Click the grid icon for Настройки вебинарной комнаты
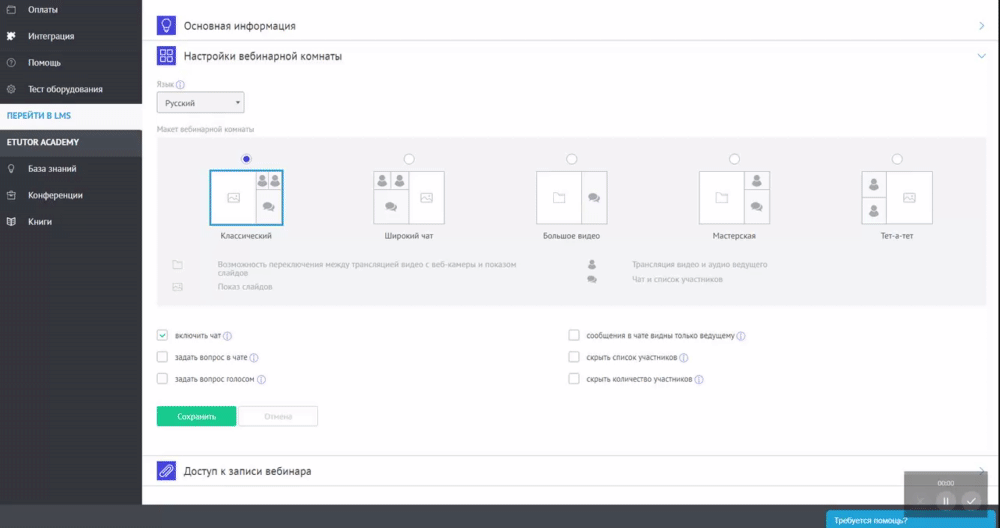This screenshot has width=1000, height=528. click(167, 56)
